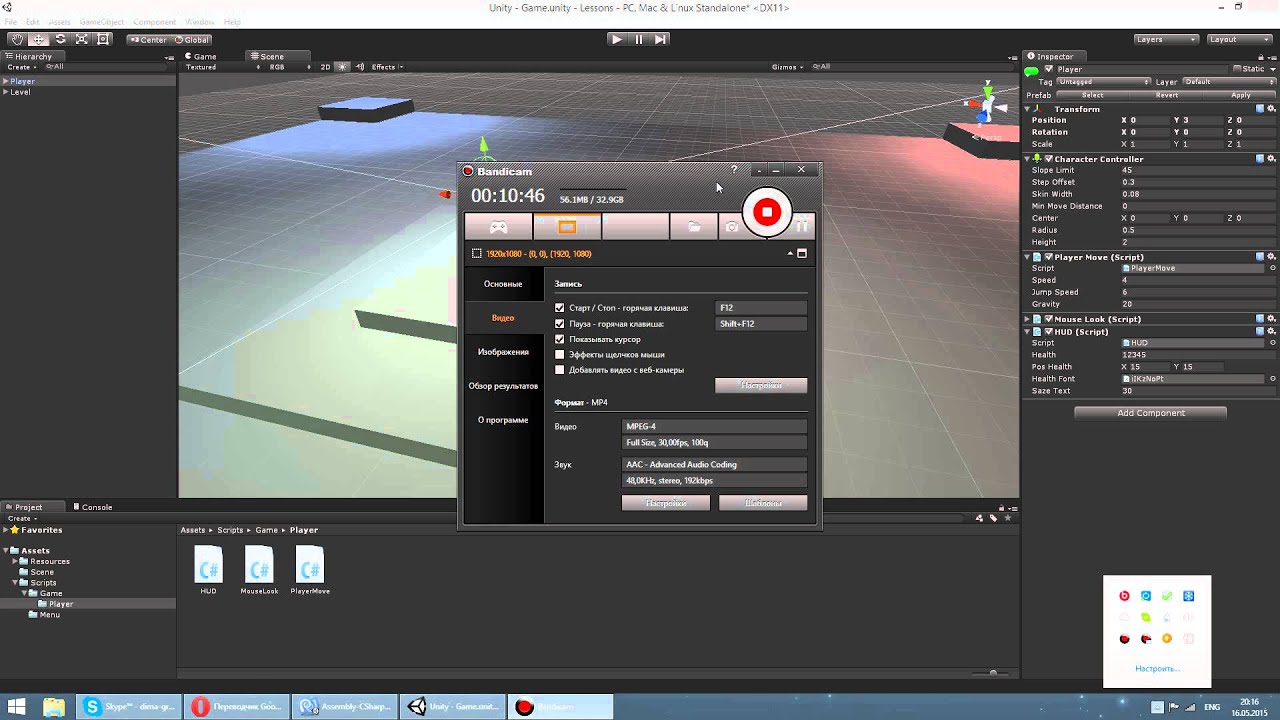Screen dimensions: 1280x720
Task: Open Player Move script gear menu
Action: tap(1272, 257)
